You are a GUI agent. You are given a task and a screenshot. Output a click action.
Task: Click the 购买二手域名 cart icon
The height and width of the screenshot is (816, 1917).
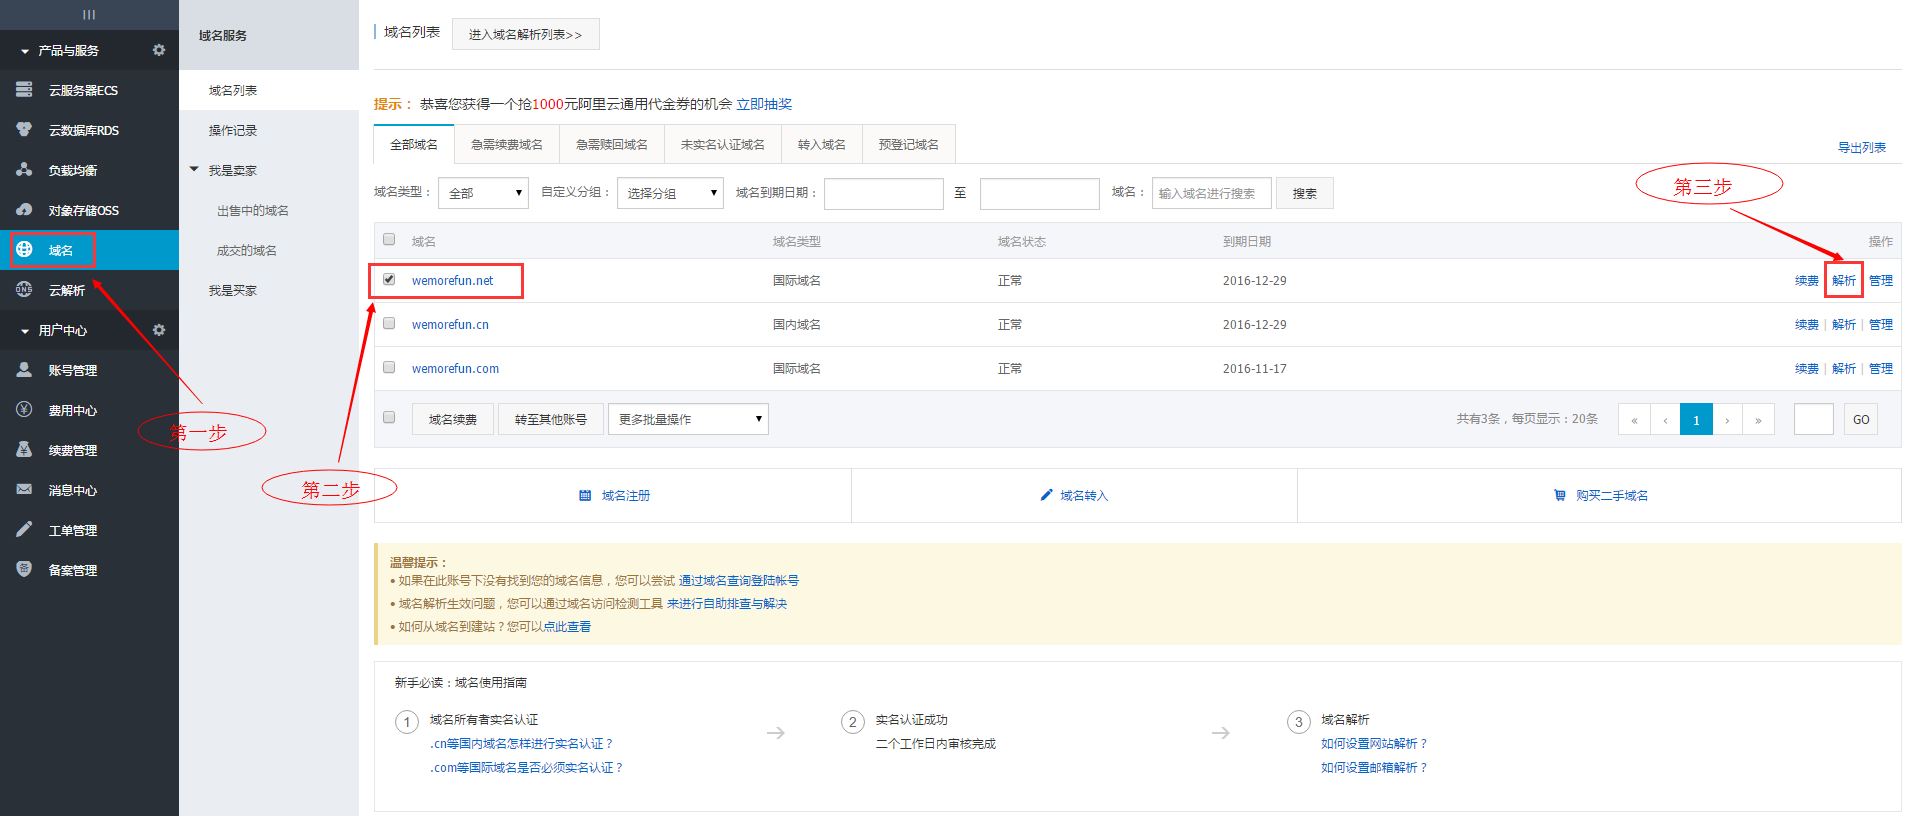click(1560, 495)
